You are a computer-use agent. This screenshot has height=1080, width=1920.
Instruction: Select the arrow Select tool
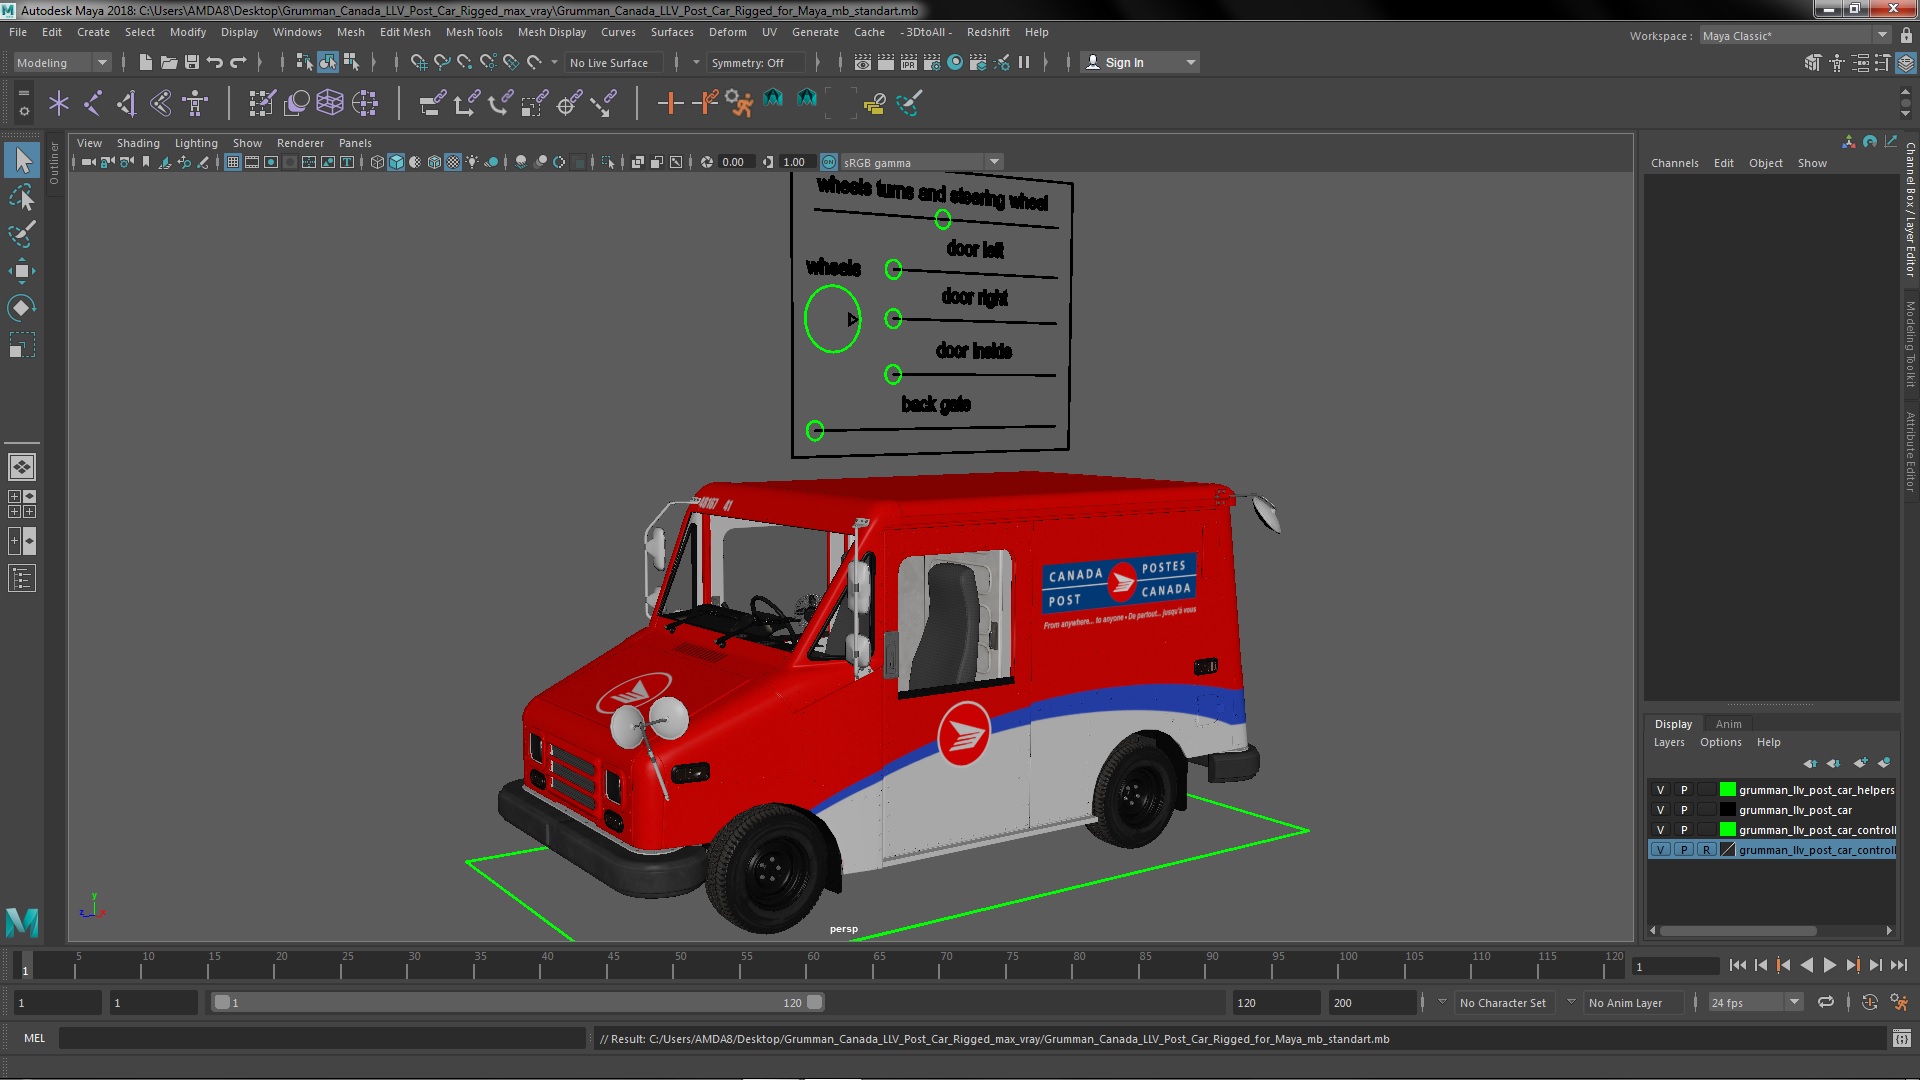point(22,160)
